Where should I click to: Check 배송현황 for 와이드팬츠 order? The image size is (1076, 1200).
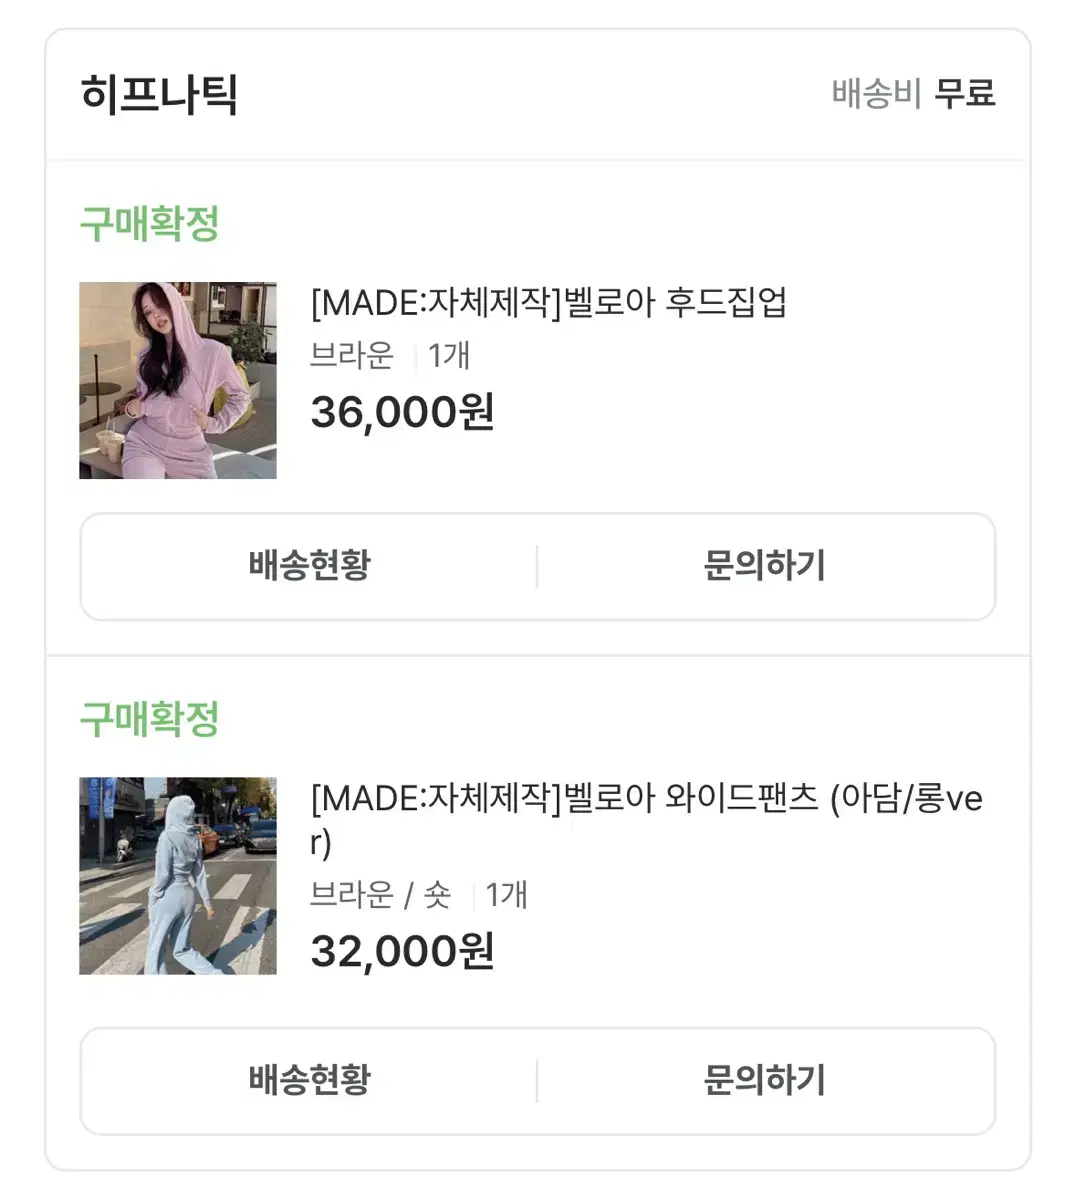coord(309,1081)
